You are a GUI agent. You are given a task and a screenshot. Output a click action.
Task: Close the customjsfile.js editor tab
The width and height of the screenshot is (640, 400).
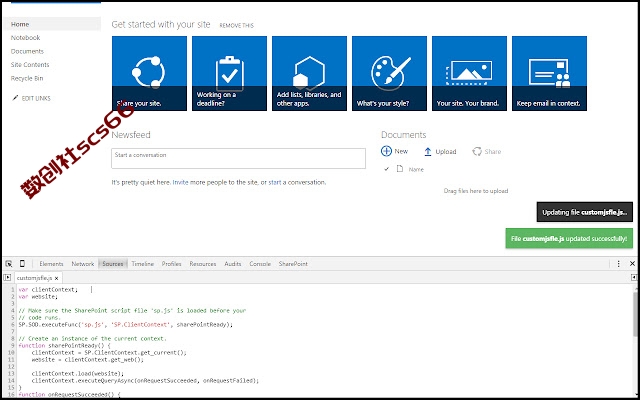56,278
